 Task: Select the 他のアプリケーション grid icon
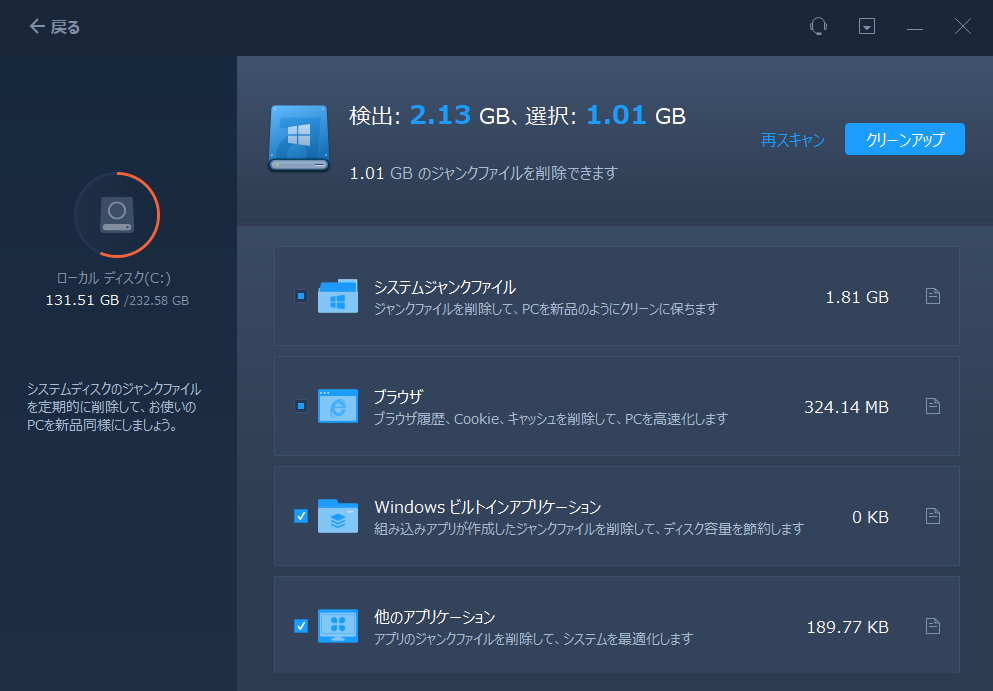coord(340,626)
